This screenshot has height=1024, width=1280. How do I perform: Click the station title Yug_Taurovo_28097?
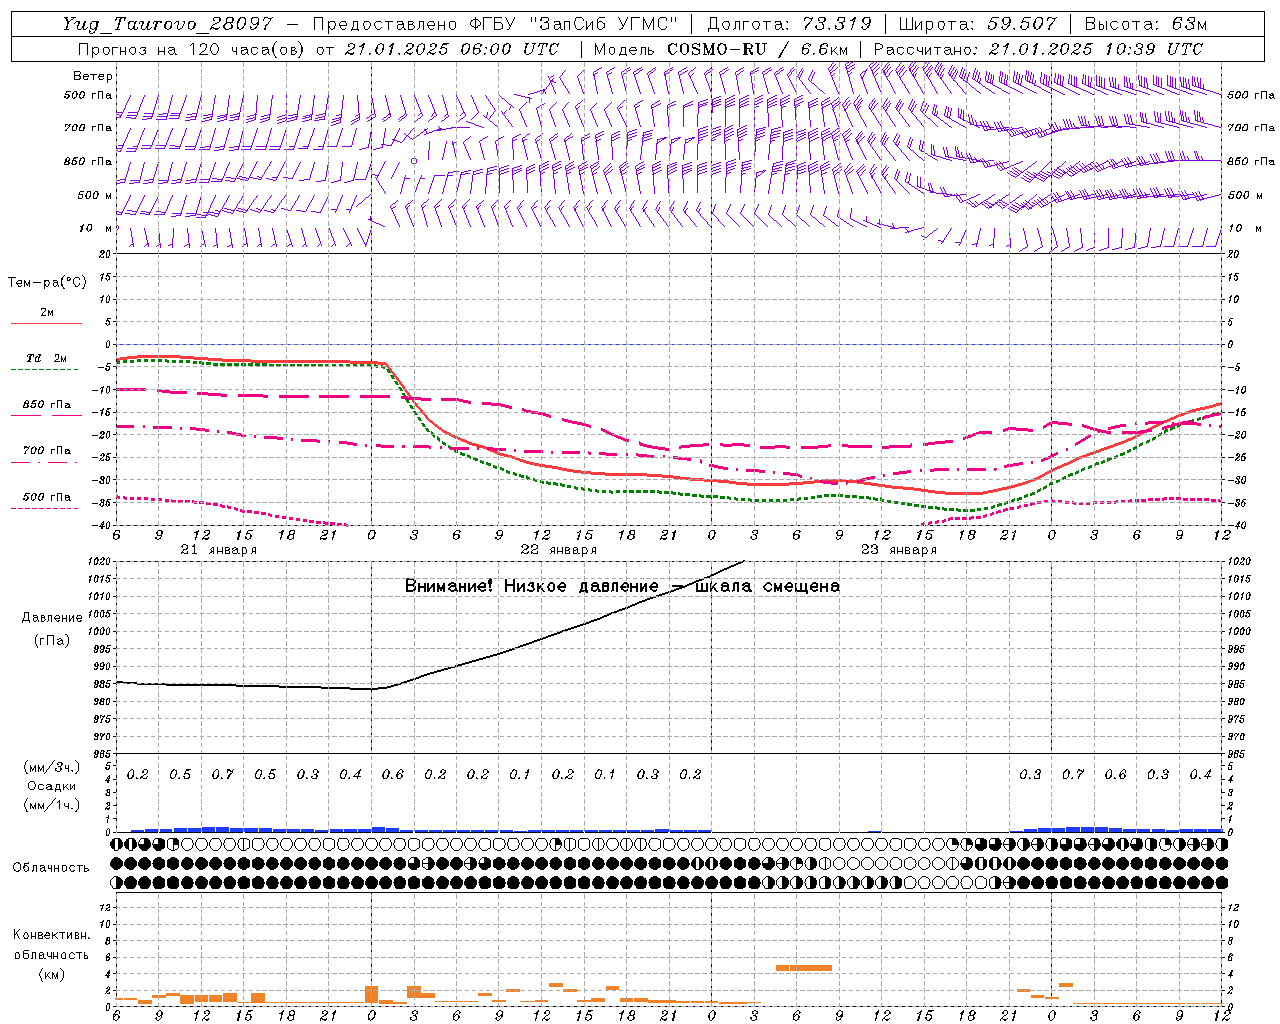(x=167, y=24)
